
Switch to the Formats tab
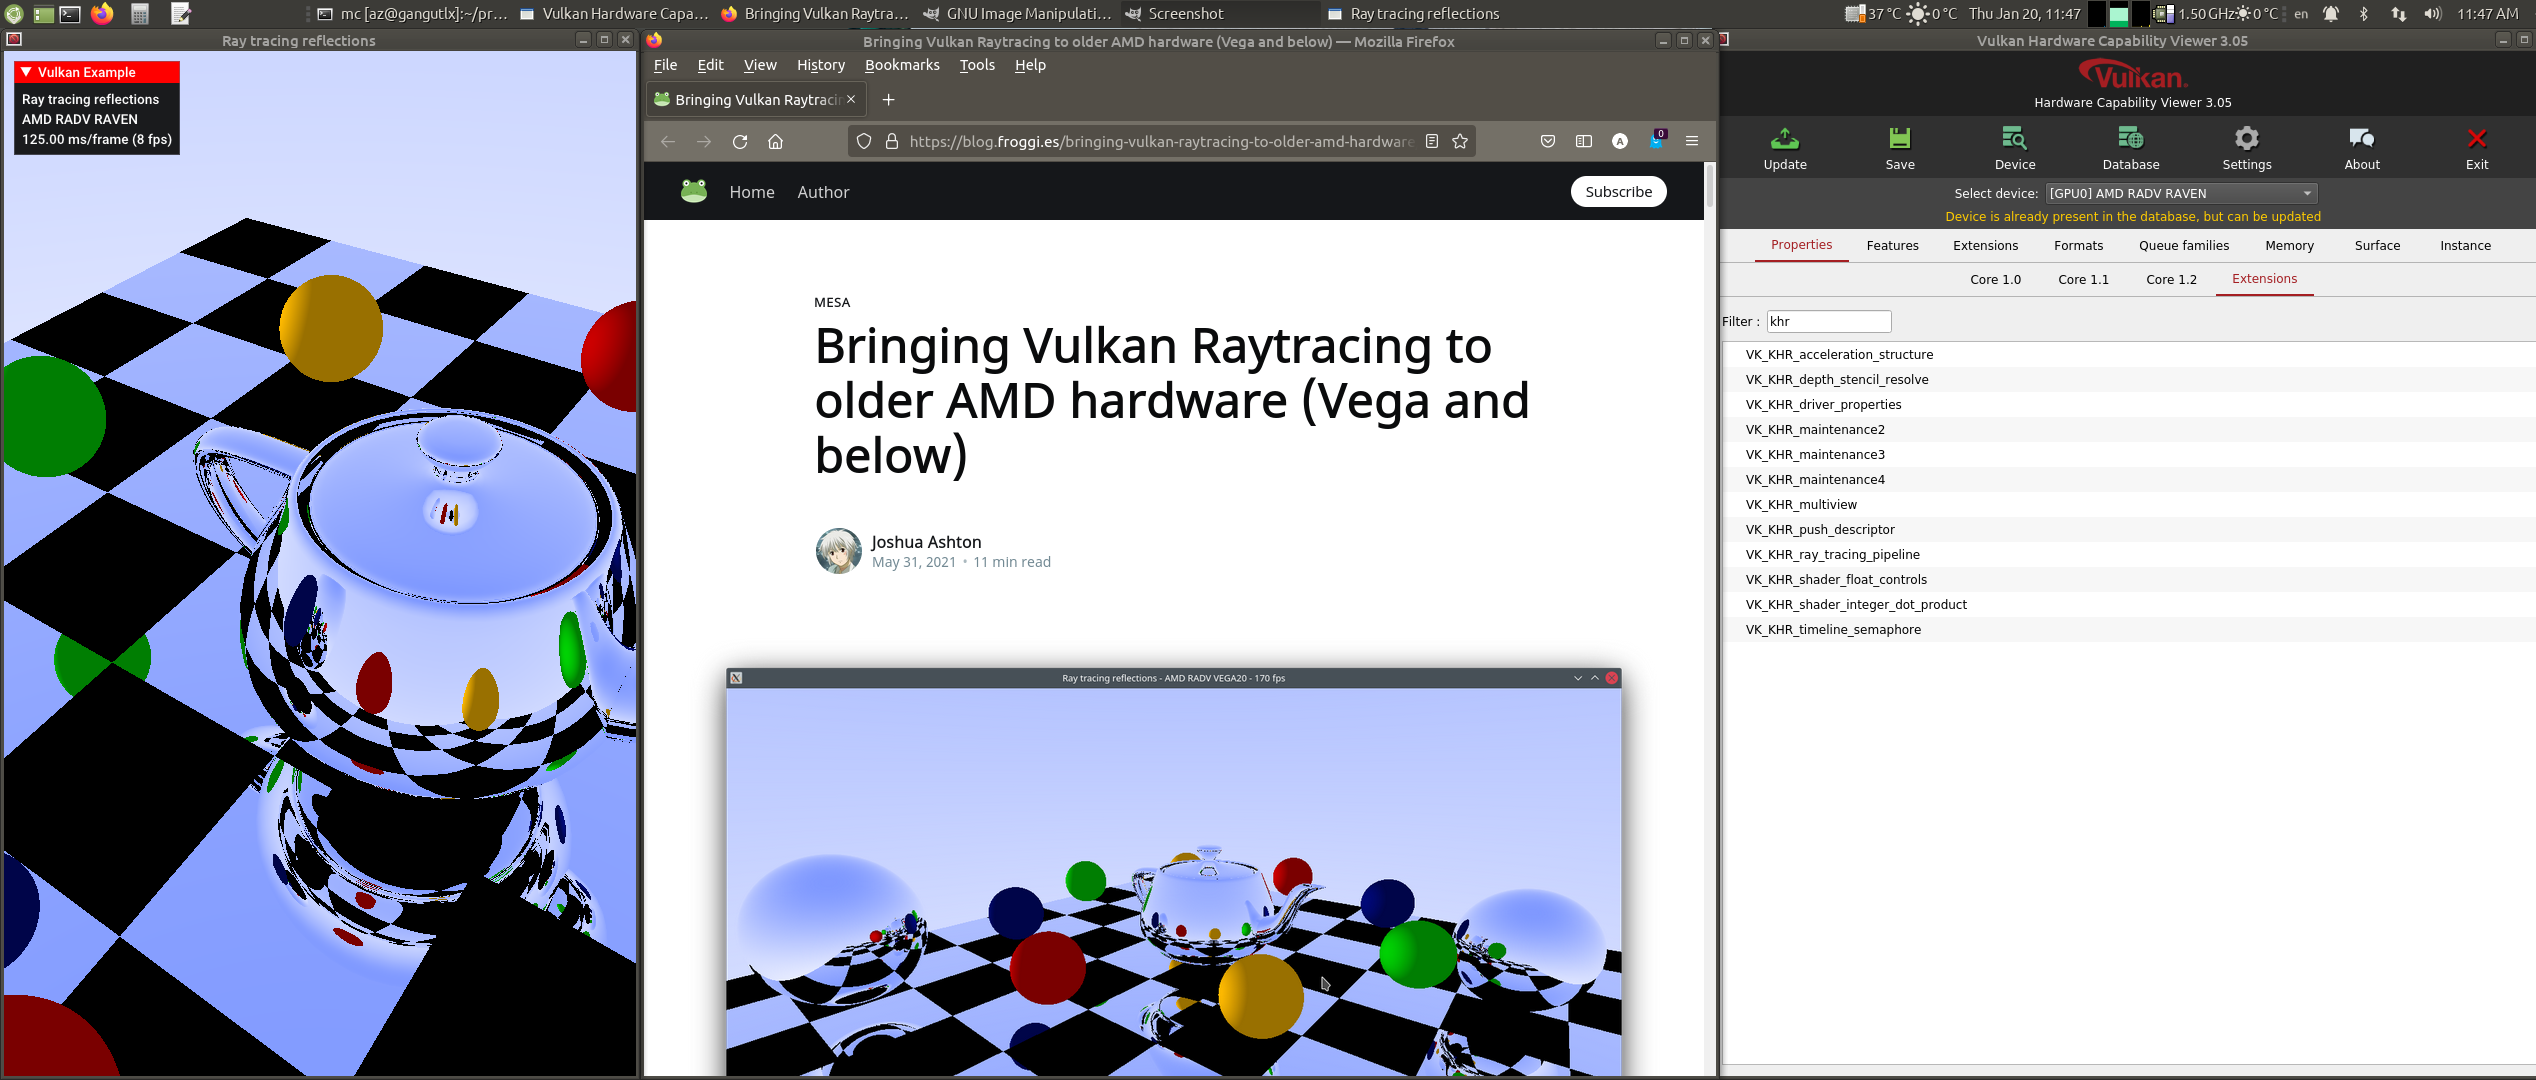click(x=2078, y=245)
